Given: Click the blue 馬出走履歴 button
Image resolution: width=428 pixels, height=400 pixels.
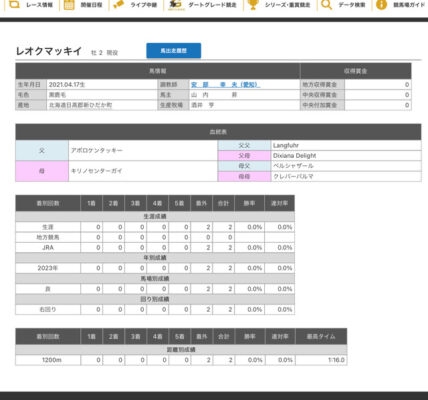Looking at the screenshot, I should 174,51.
